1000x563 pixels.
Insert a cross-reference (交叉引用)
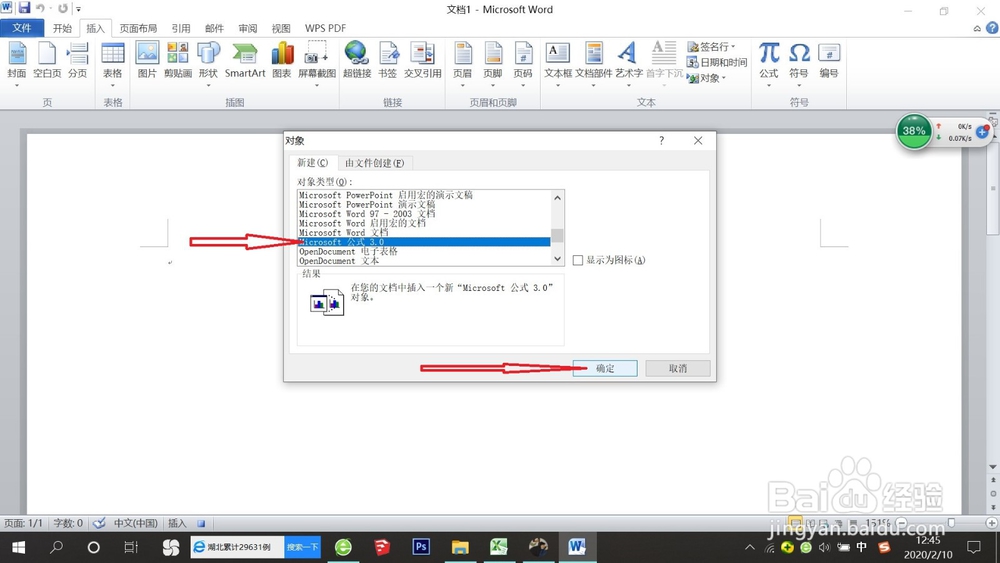[x=422, y=61]
